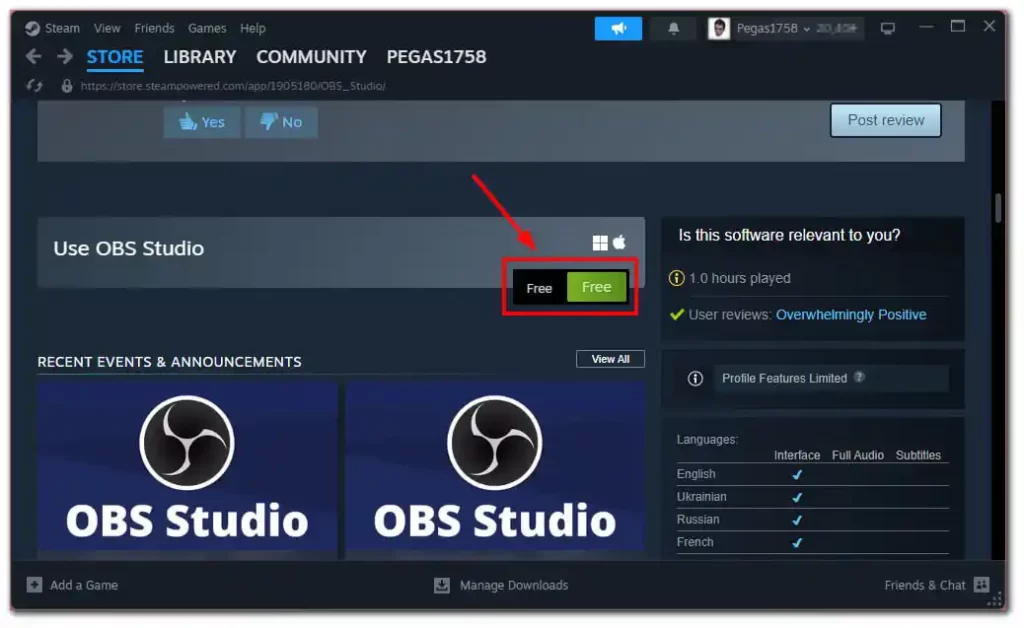Click the store URL address text
1024x628 pixels.
pos(233,86)
